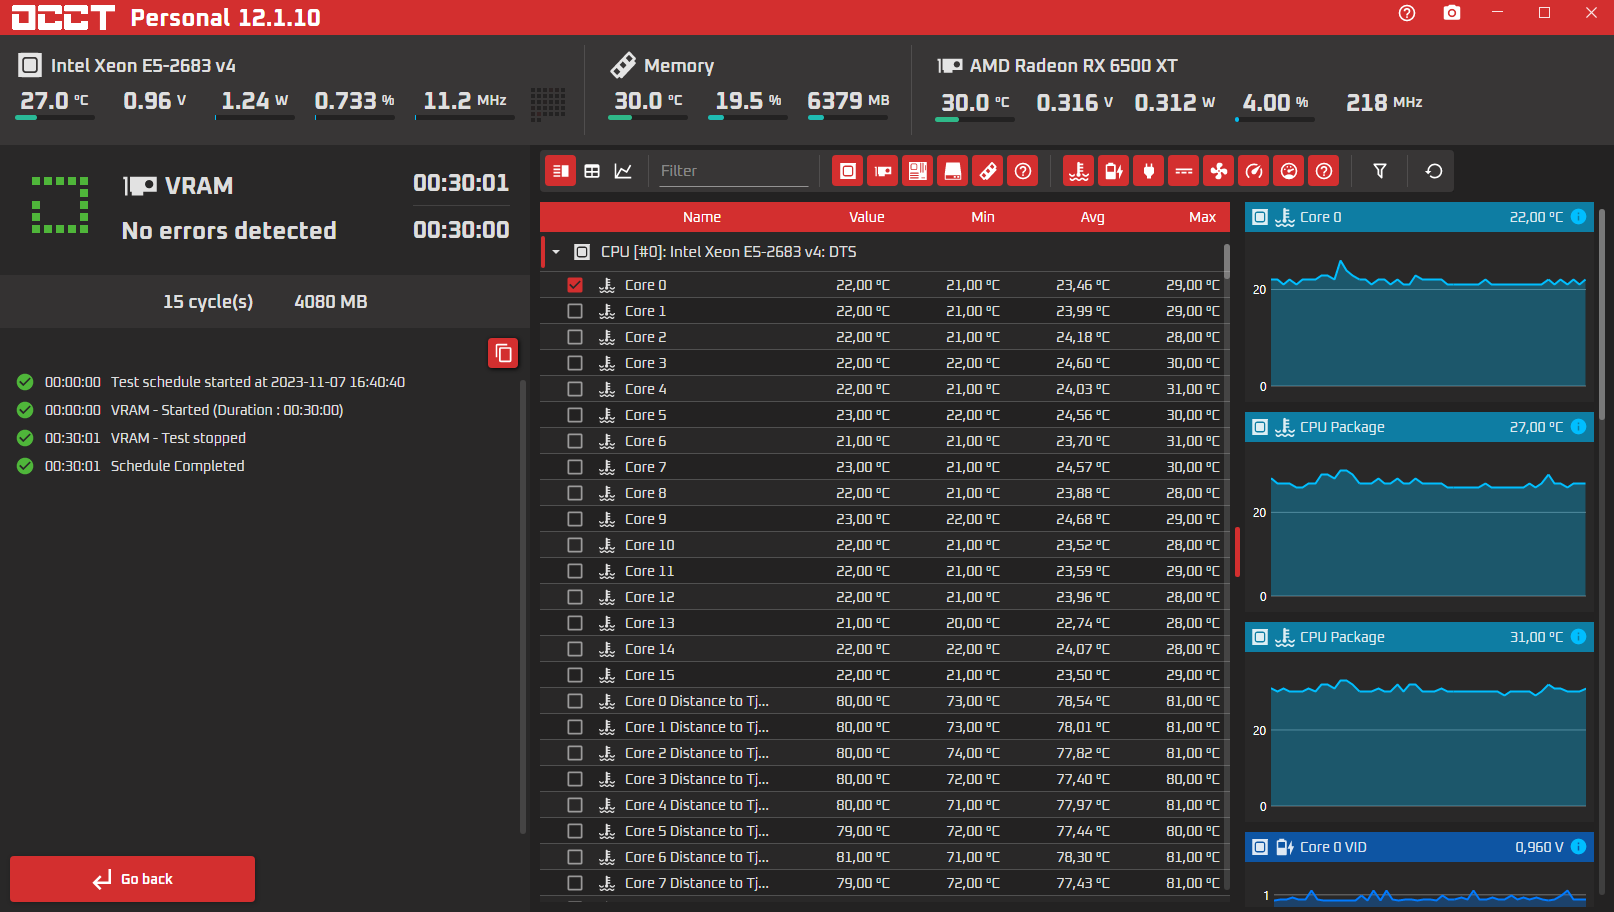1614x912 pixels.
Task: Reset sensor statistics with the circular arrow
Action: (1434, 171)
